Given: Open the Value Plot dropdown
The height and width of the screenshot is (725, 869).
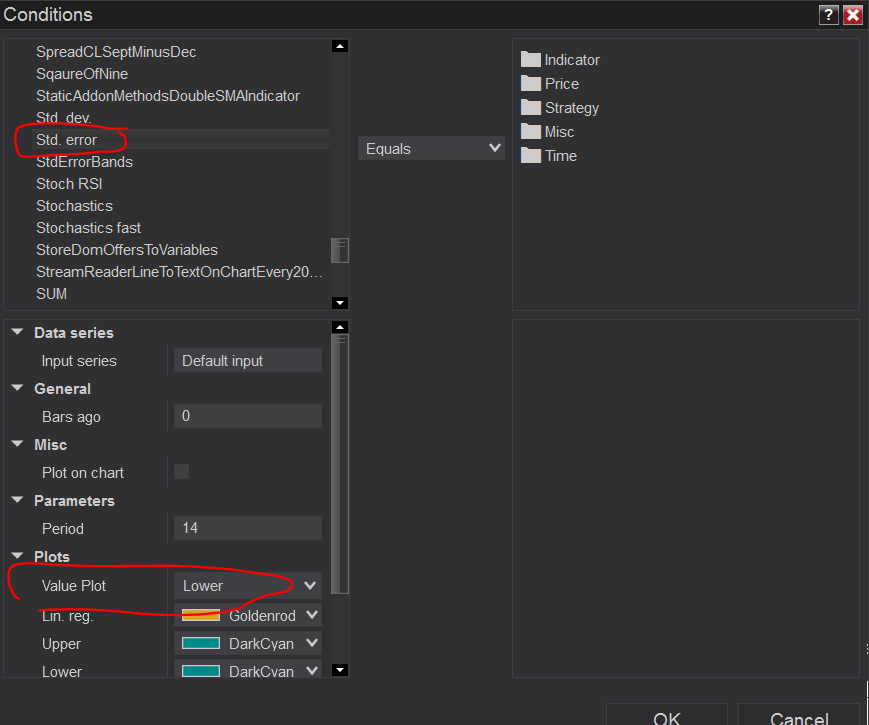Looking at the screenshot, I should coord(248,586).
